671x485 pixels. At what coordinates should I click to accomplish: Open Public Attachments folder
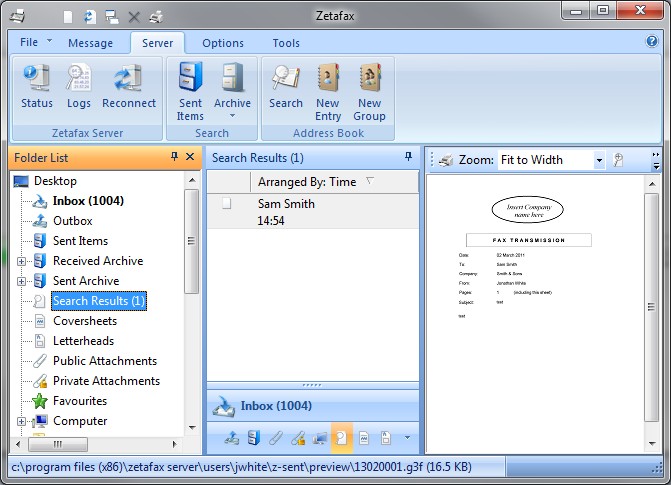click(105, 361)
